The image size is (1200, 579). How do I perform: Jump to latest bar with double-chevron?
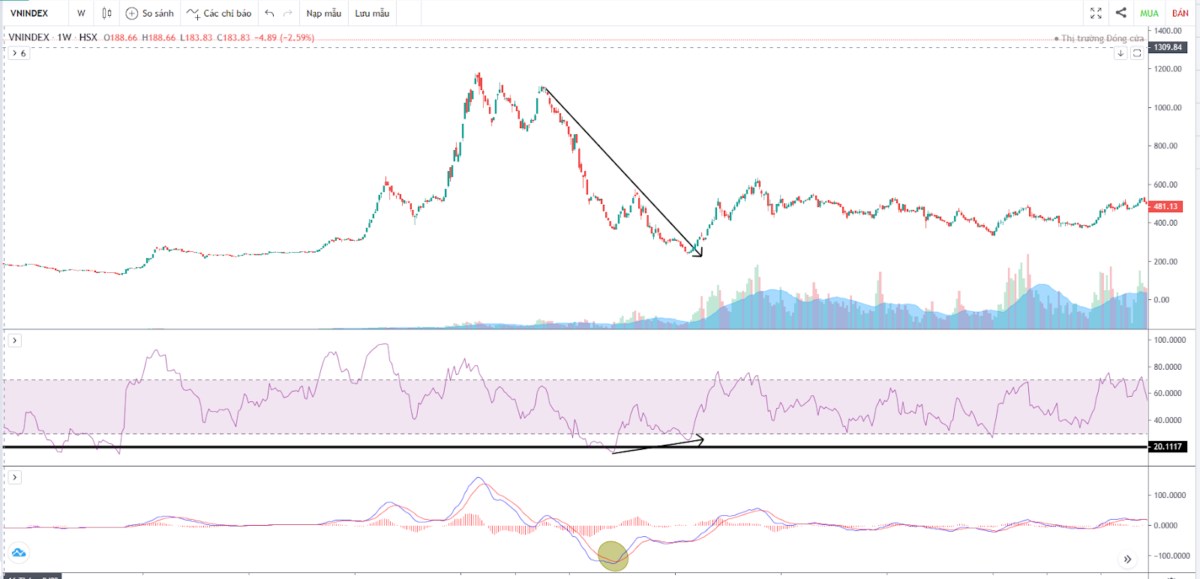[1127, 560]
